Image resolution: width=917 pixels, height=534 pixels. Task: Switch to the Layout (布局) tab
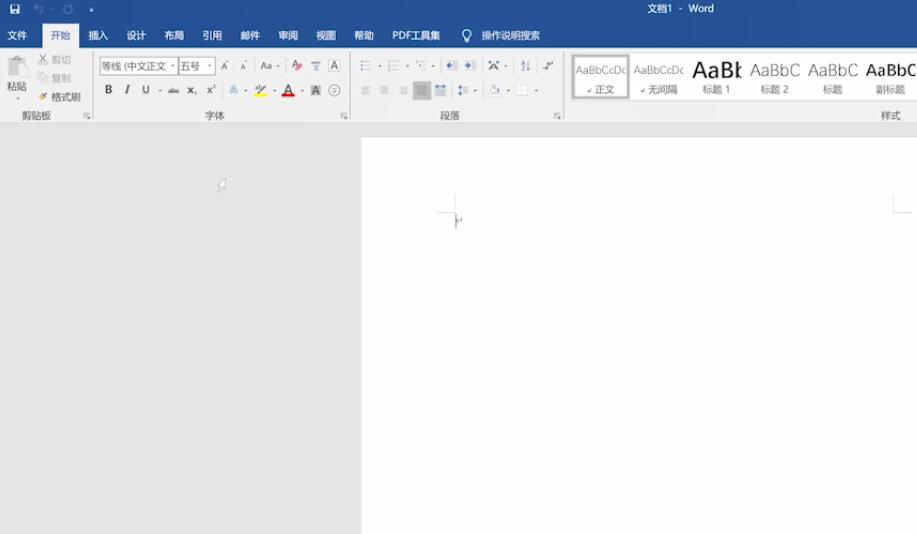click(x=174, y=36)
